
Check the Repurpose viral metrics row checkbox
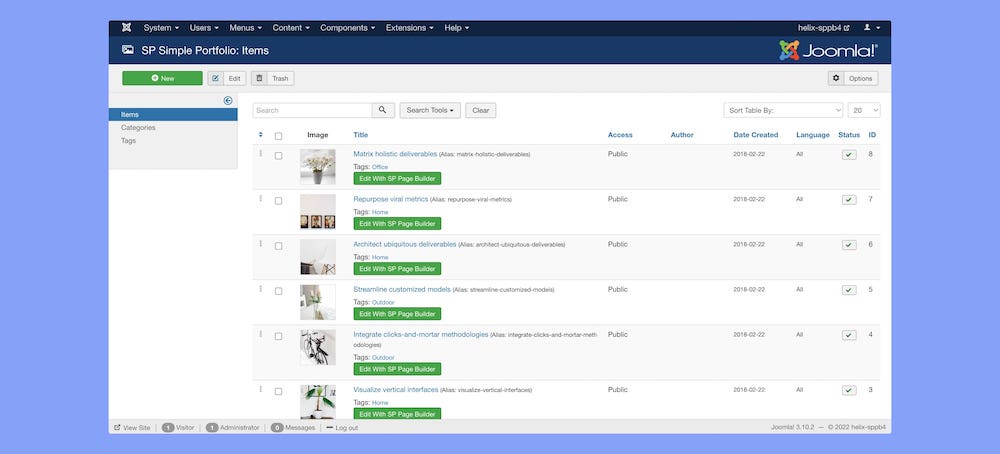279,200
